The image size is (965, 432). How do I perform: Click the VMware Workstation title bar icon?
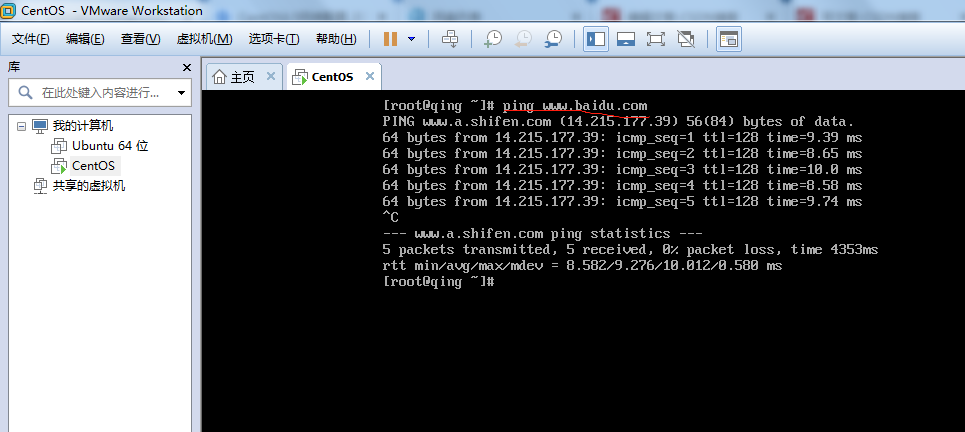coord(9,10)
